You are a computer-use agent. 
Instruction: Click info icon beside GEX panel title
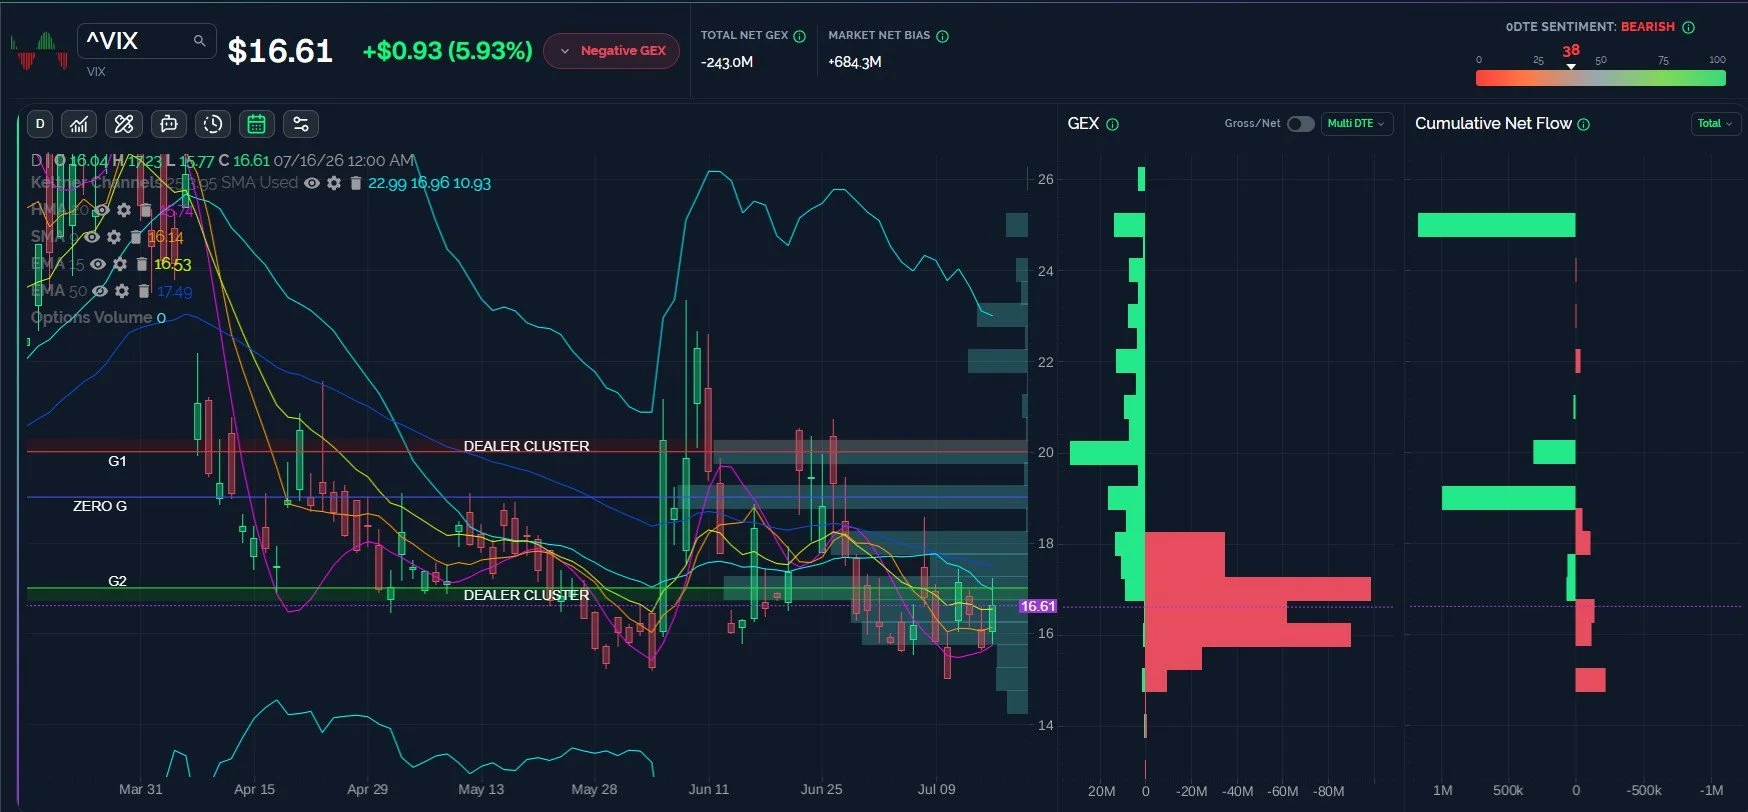(1112, 124)
